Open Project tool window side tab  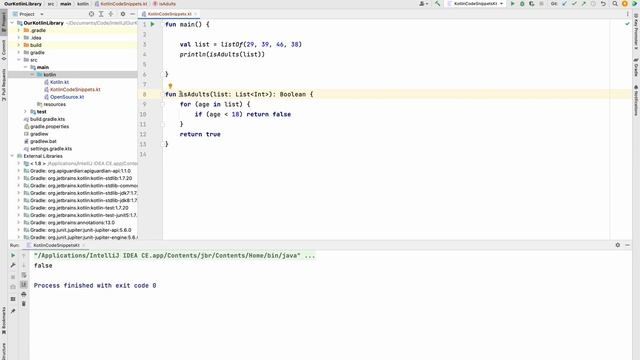4,22
